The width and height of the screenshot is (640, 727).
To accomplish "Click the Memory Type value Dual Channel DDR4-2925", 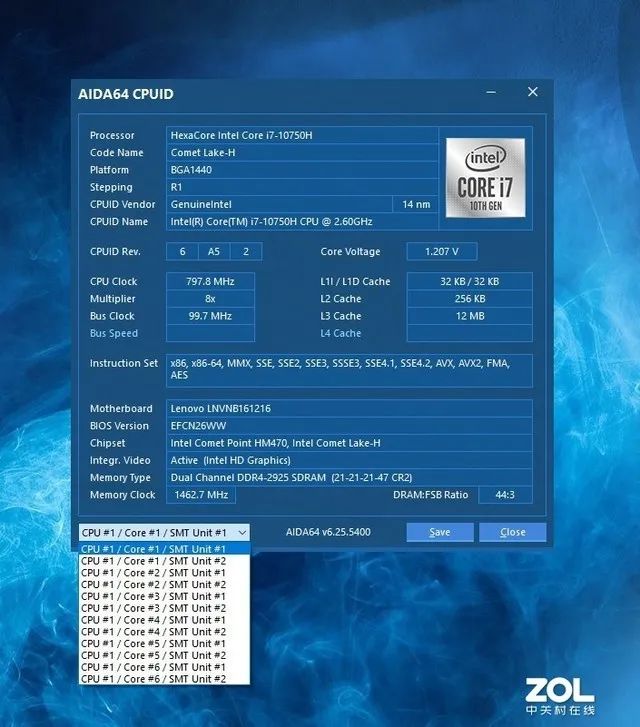I will (349, 478).
